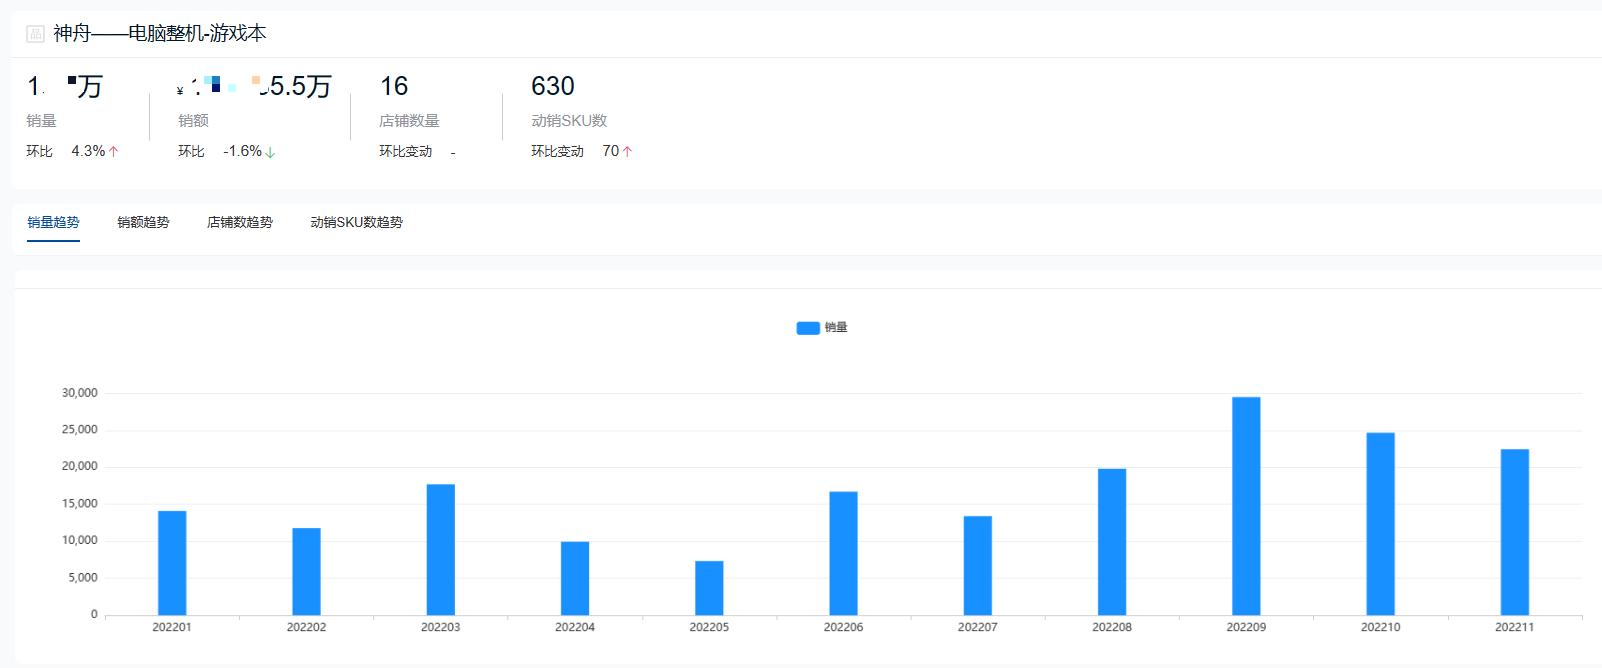
Task: Click the 店铺数量 metric label
Action: (409, 121)
